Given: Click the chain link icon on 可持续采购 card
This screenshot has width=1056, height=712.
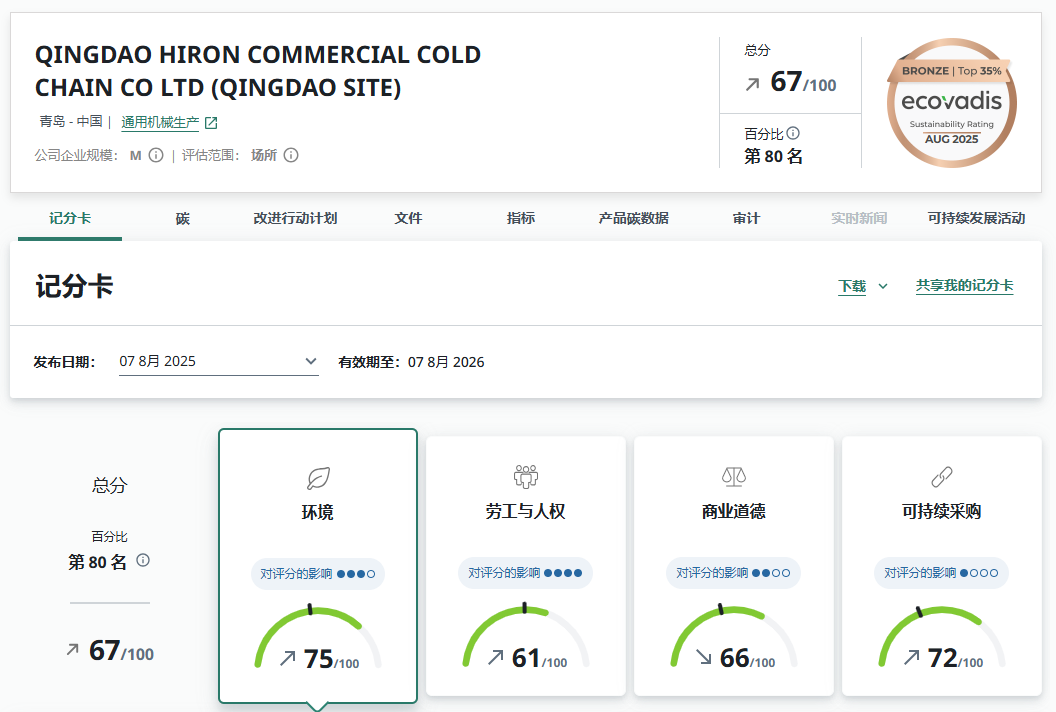Looking at the screenshot, I should click(x=942, y=476).
